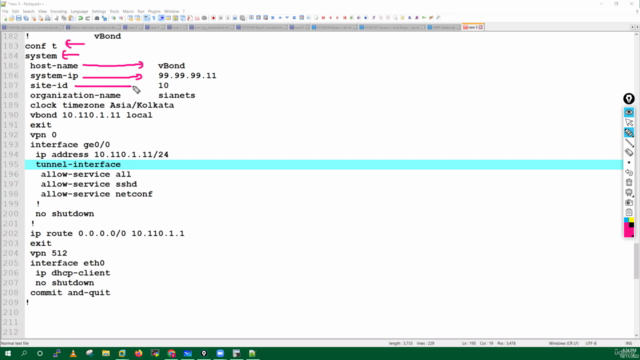The width and height of the screenshot is (640, 360).
Task: Click the undo arrow in annotation bar
Action: [x=629, y=172]
